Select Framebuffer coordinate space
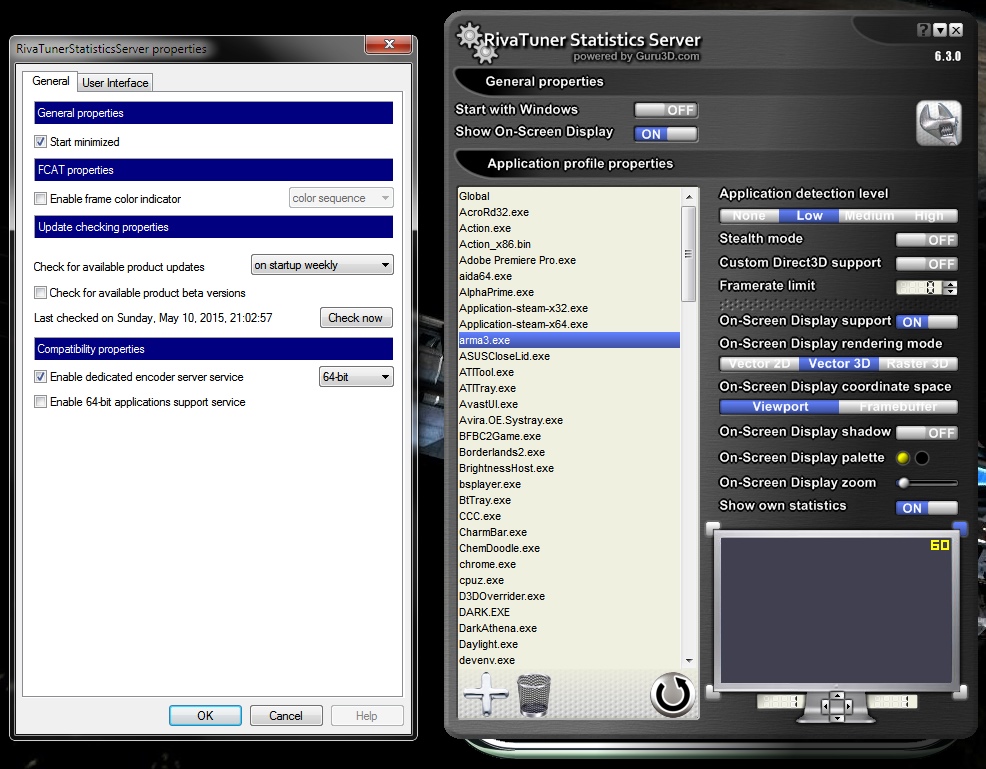Screen dimensions: 986x769 tap(898, 407)
